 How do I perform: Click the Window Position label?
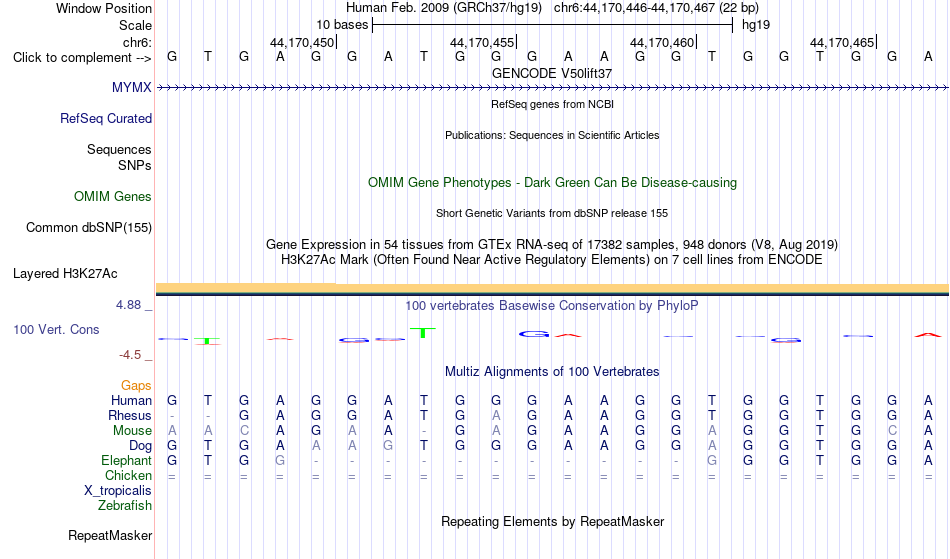click(104, 8)
